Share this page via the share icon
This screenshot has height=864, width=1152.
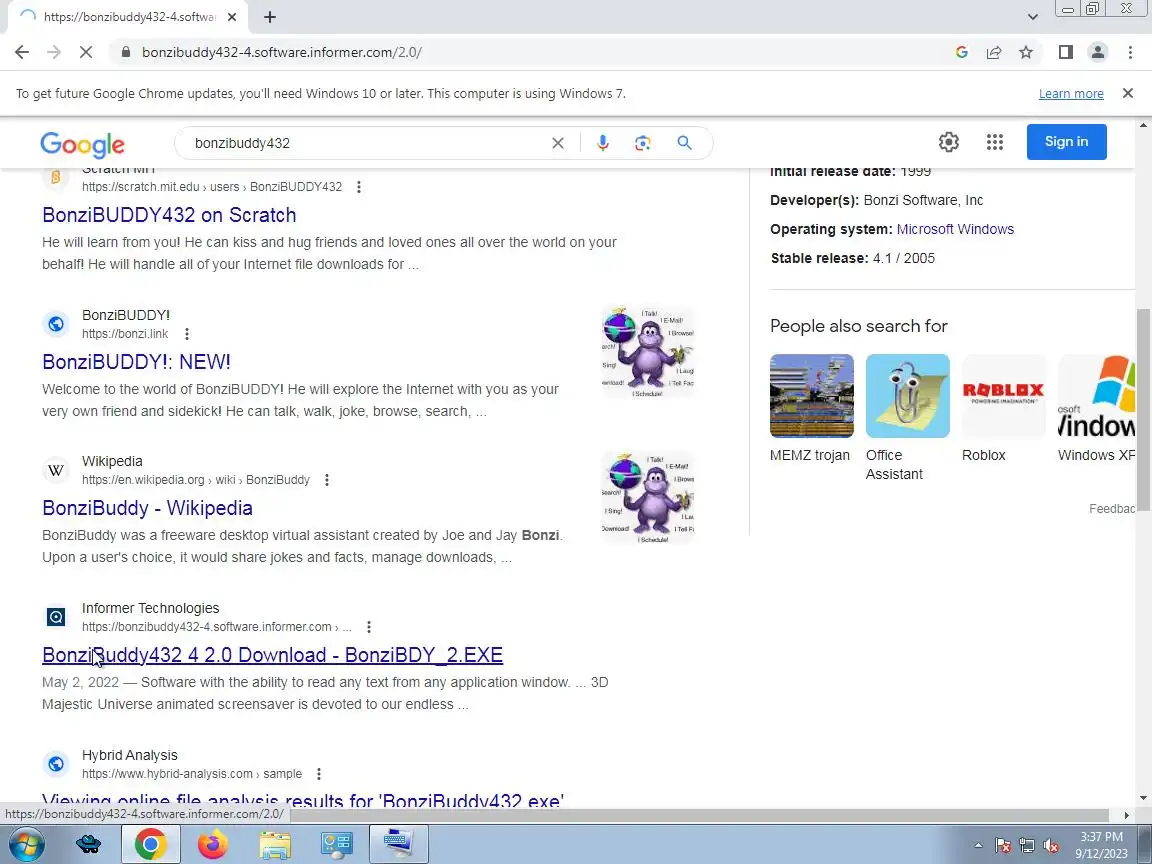click(994, 52)
